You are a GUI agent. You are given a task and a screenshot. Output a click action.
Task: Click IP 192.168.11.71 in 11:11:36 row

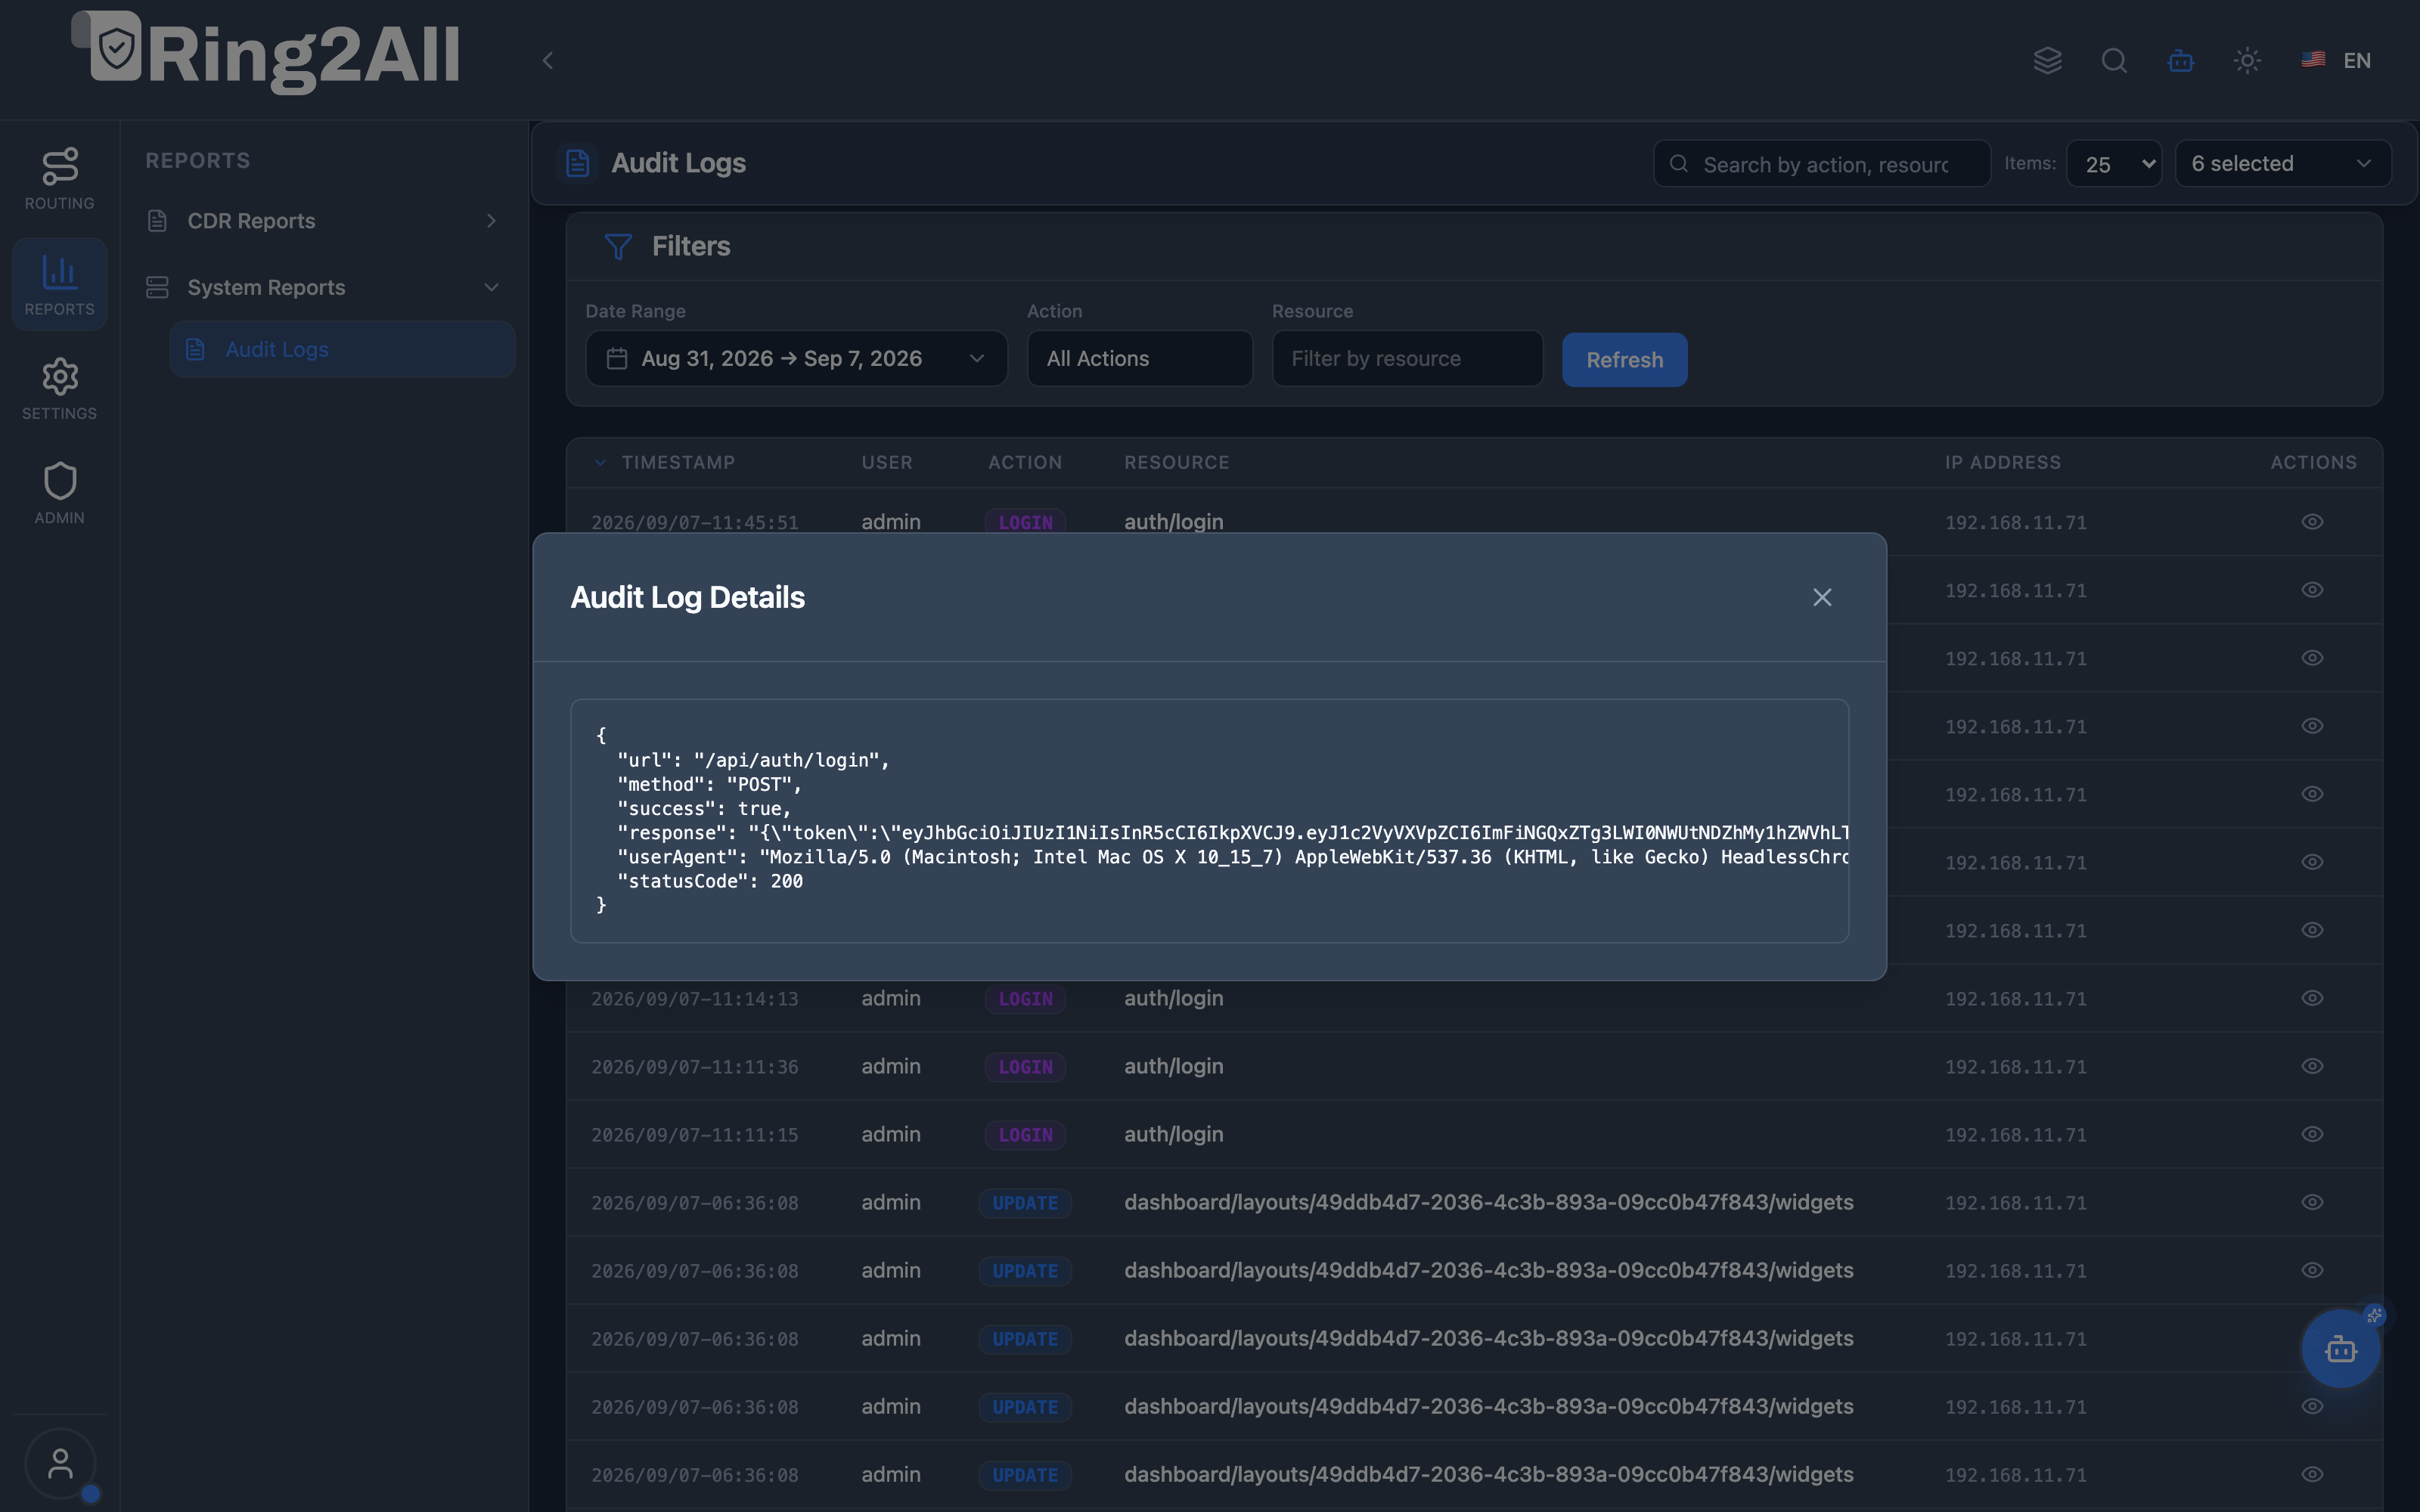tap(2015, 1067)
